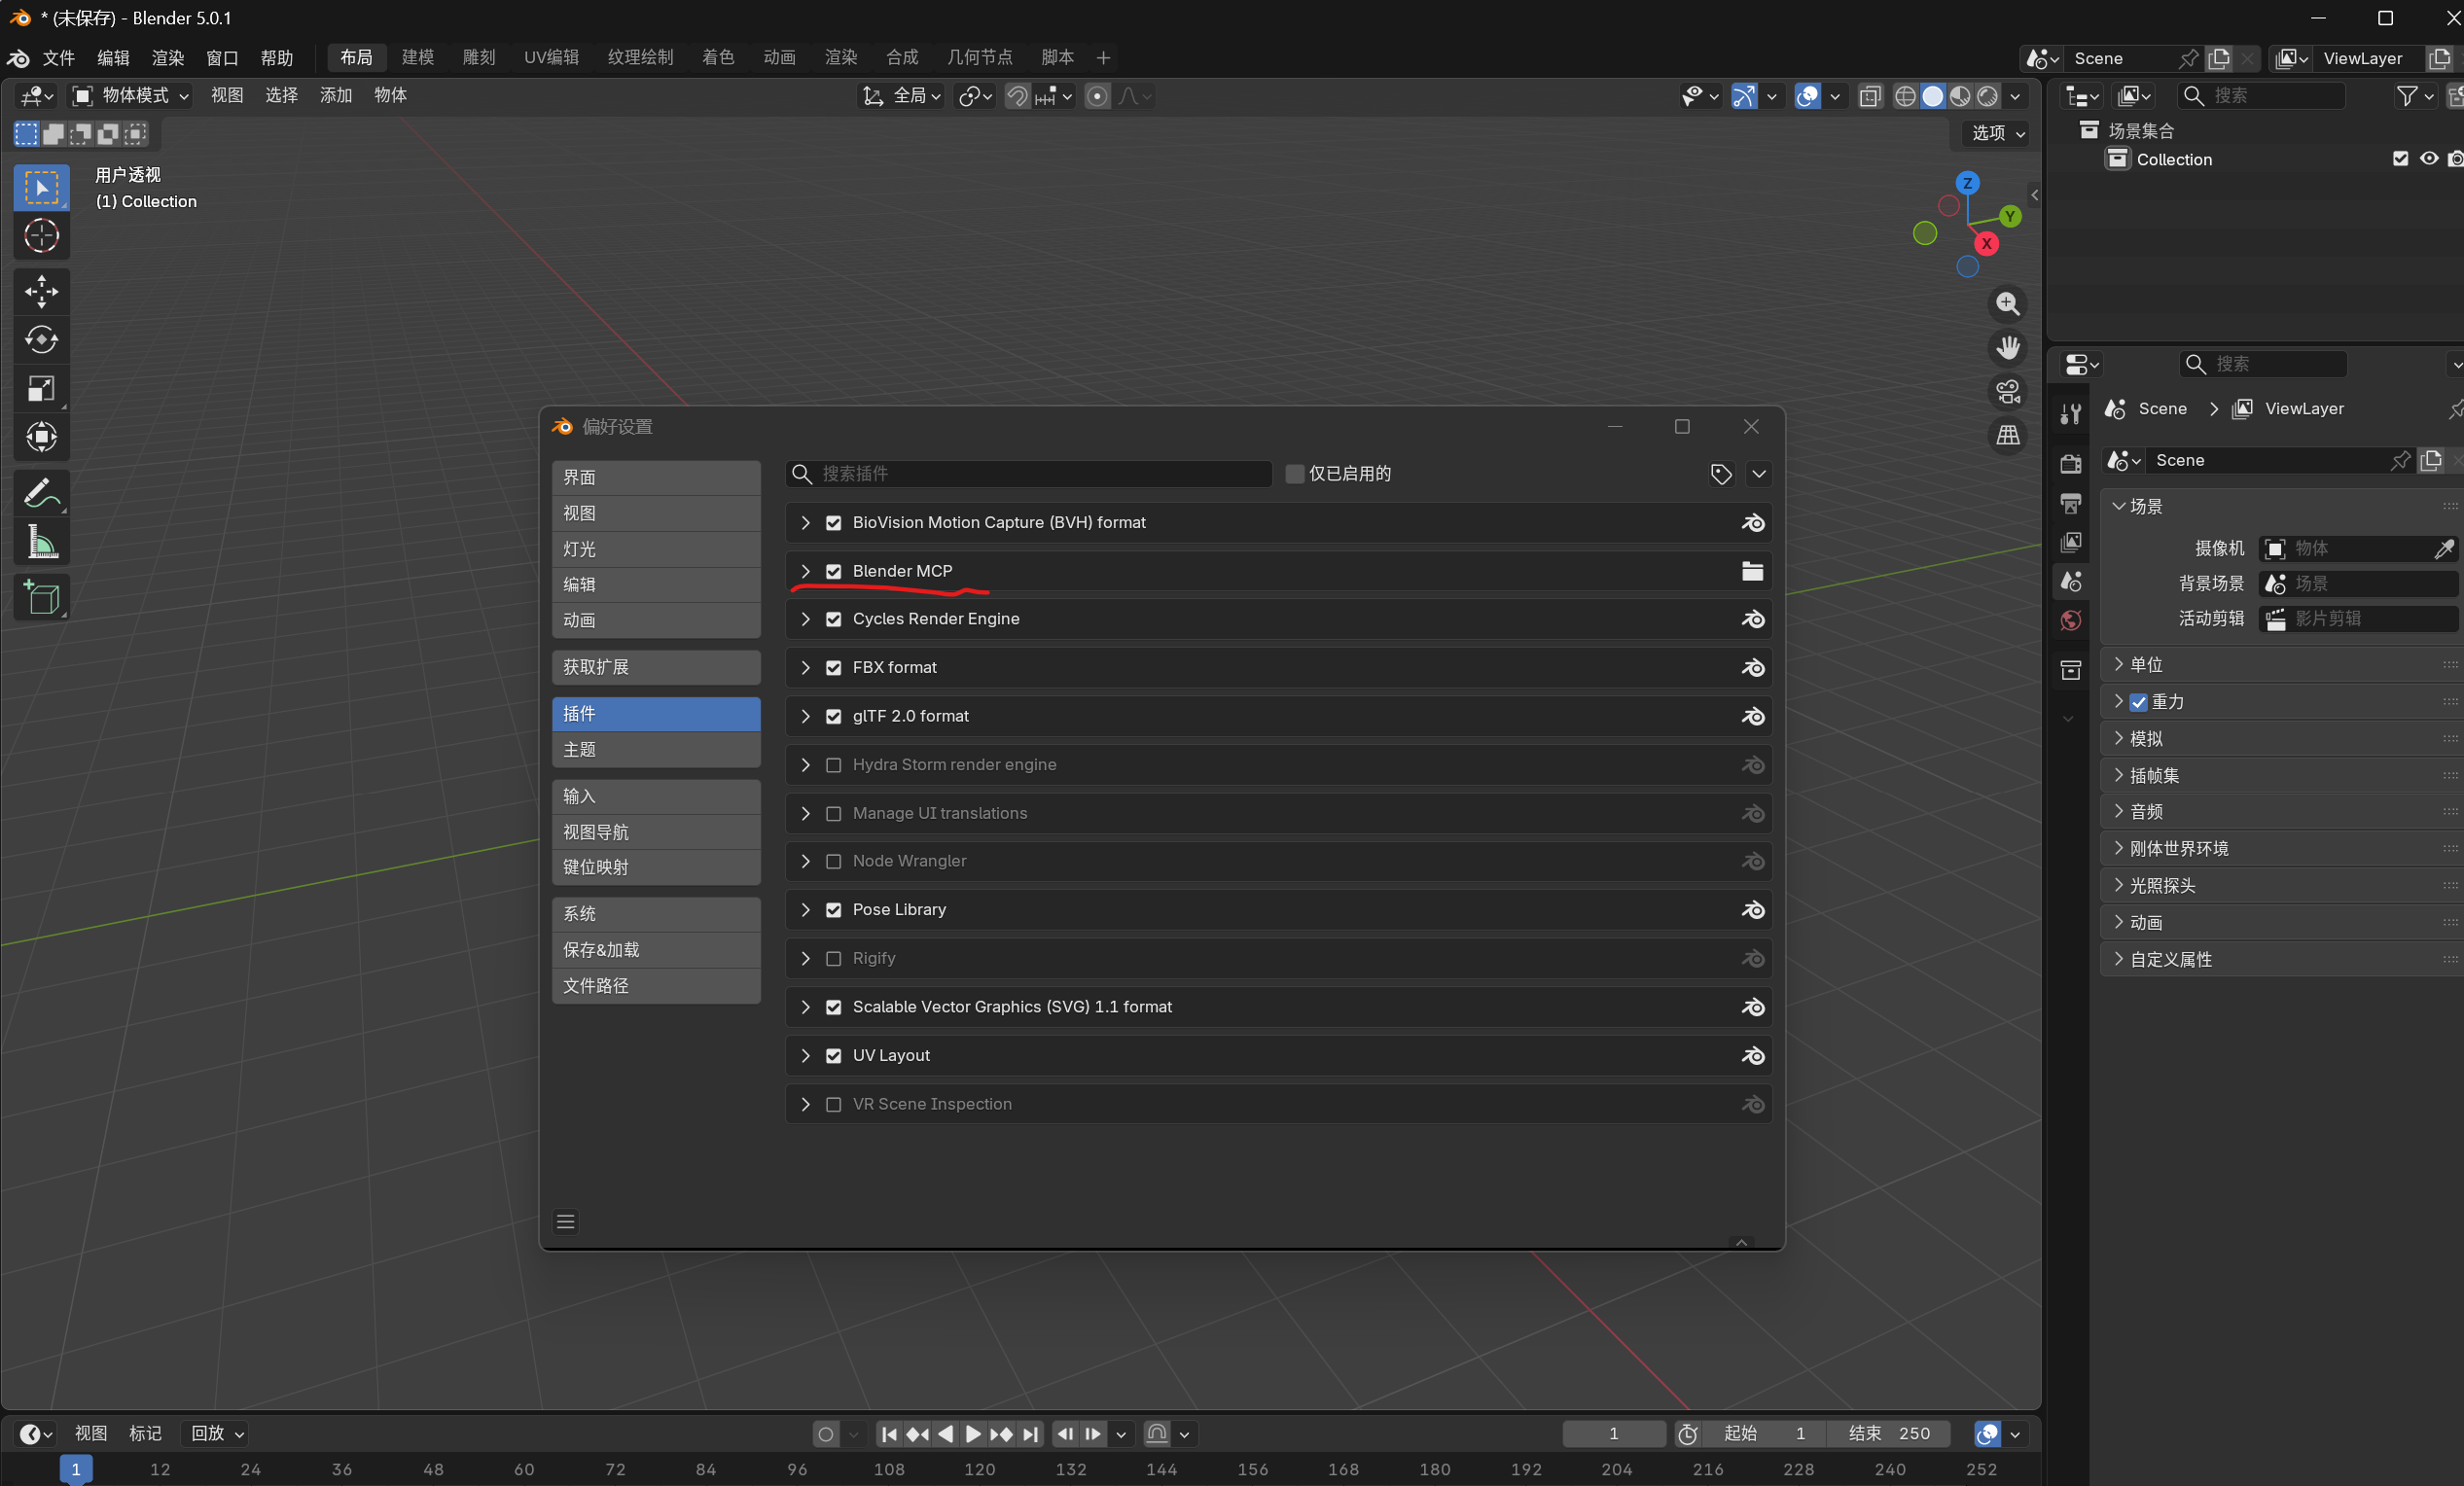Open the Render properties tab
Viewport: 2464px width, 1486px height.
(x=2070, y=463)
